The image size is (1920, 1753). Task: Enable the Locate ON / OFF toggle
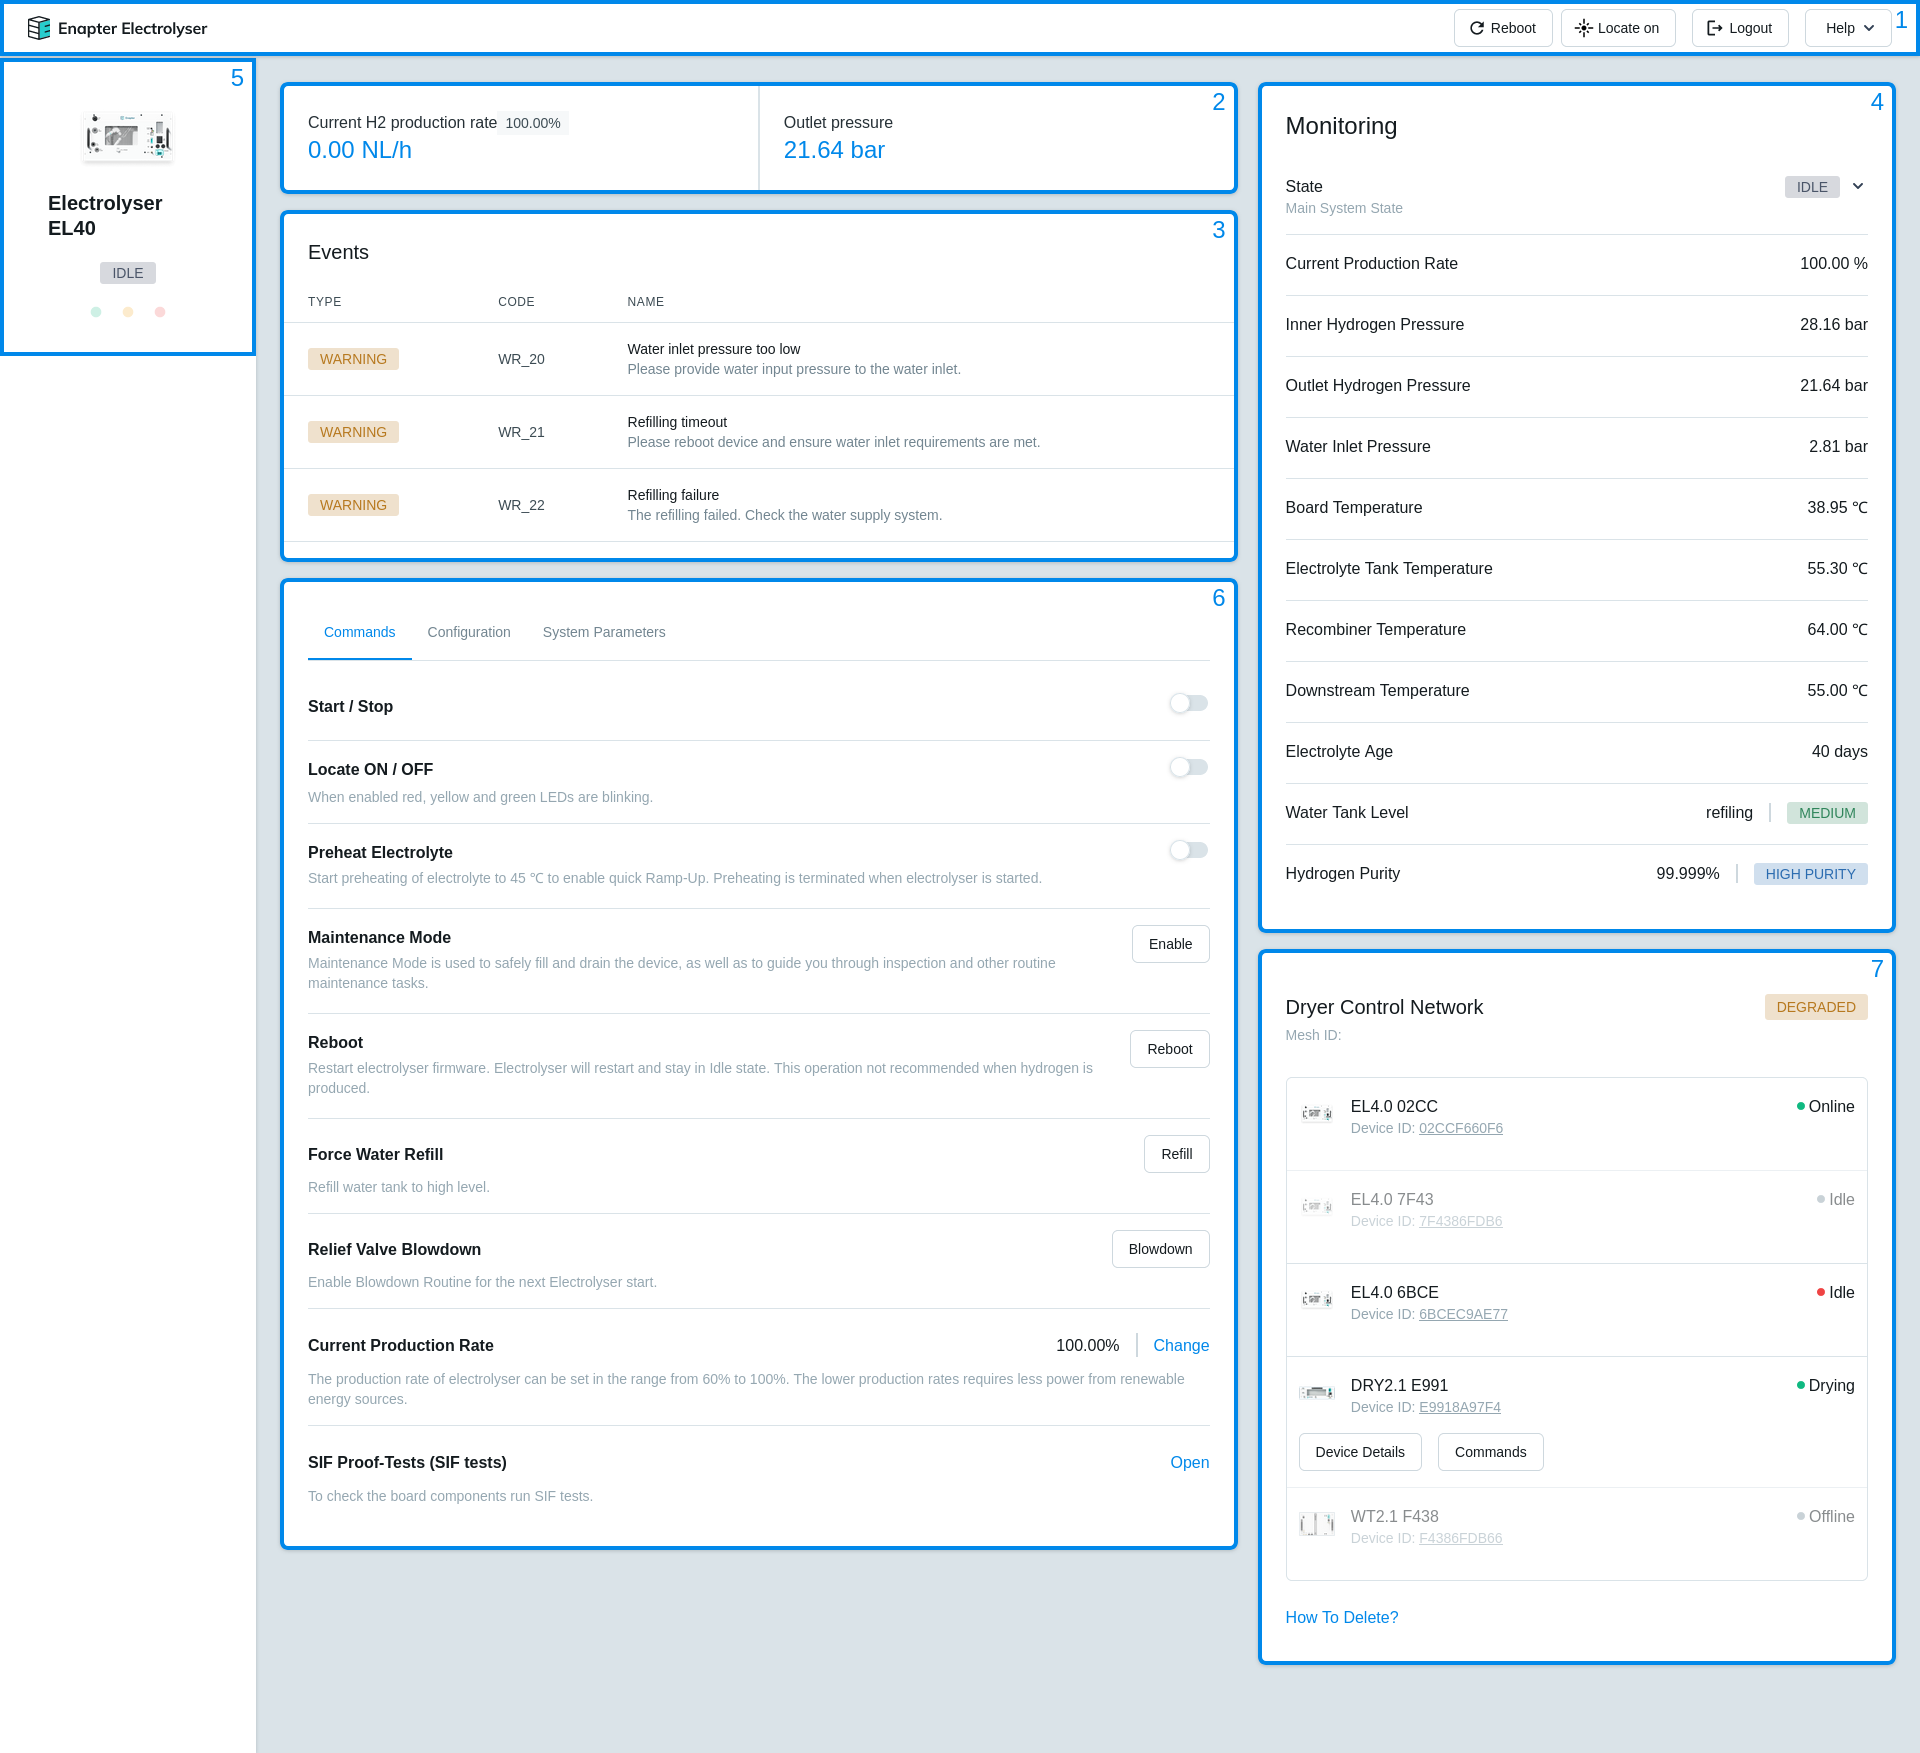coord(1188,767)
